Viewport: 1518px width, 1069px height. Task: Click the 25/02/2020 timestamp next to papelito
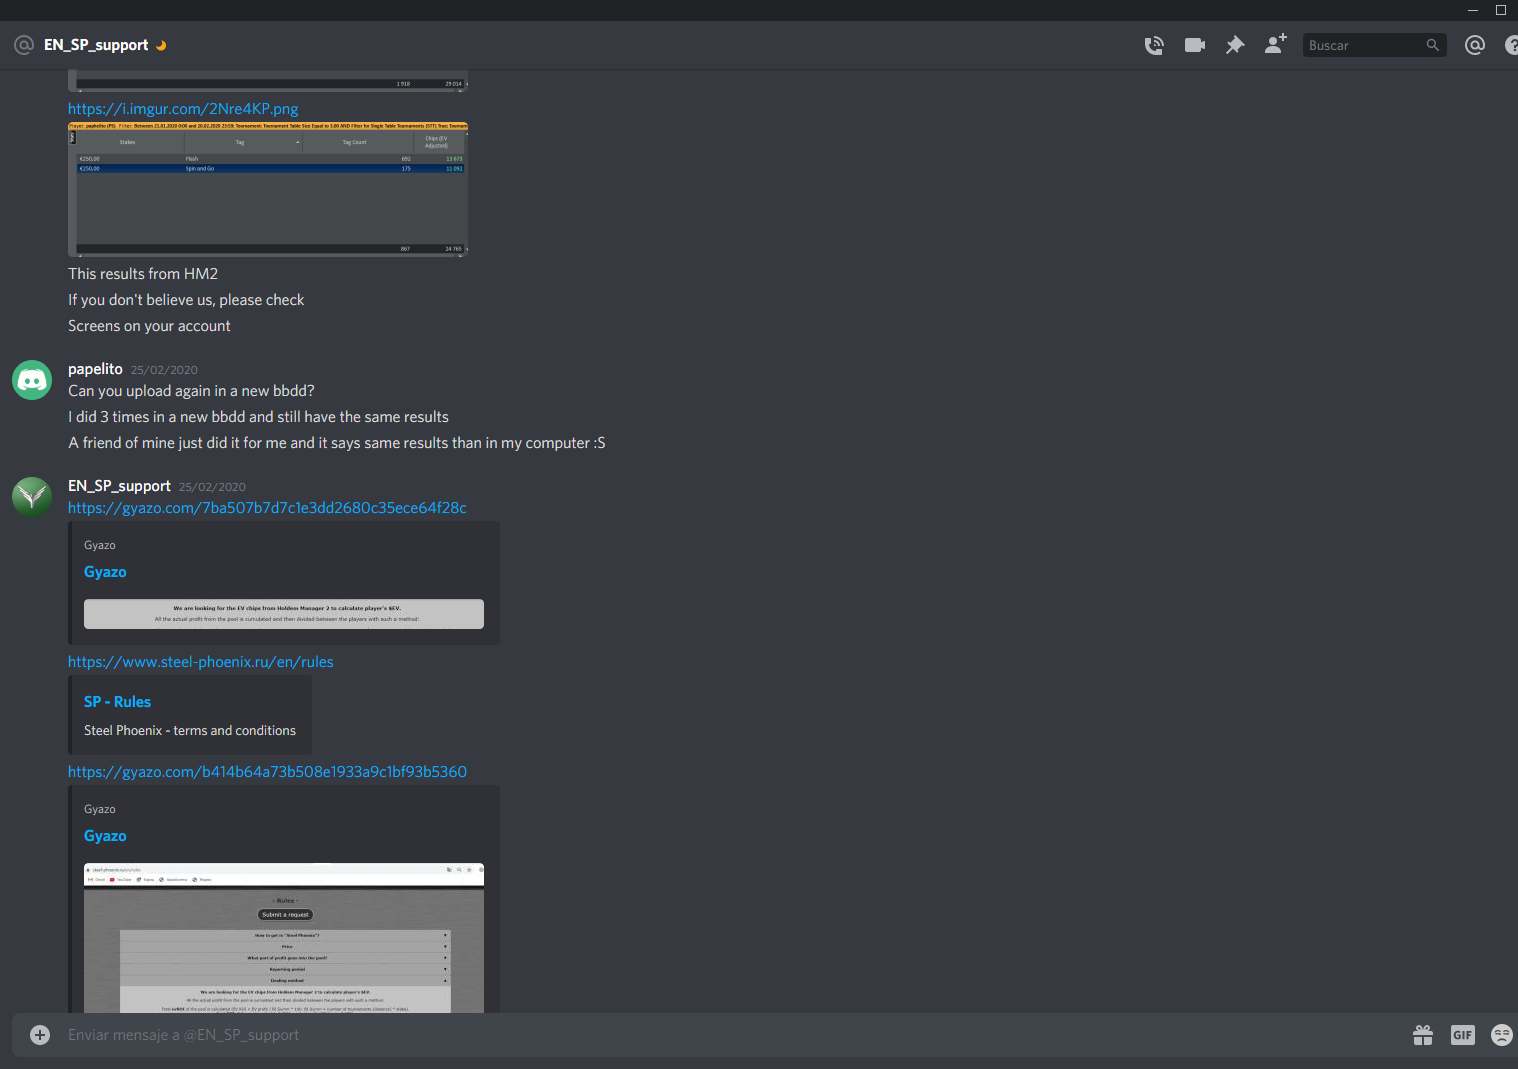164,370
